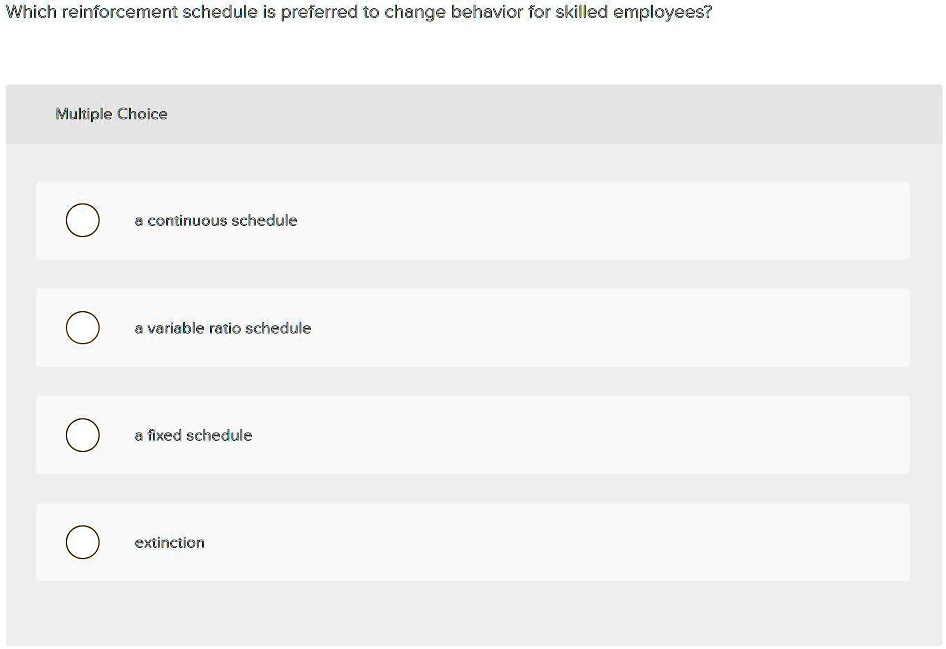Select the radio button for 'extinction'
The height and width of the screenshot is (649, 946).
click(x=83, y=542)
